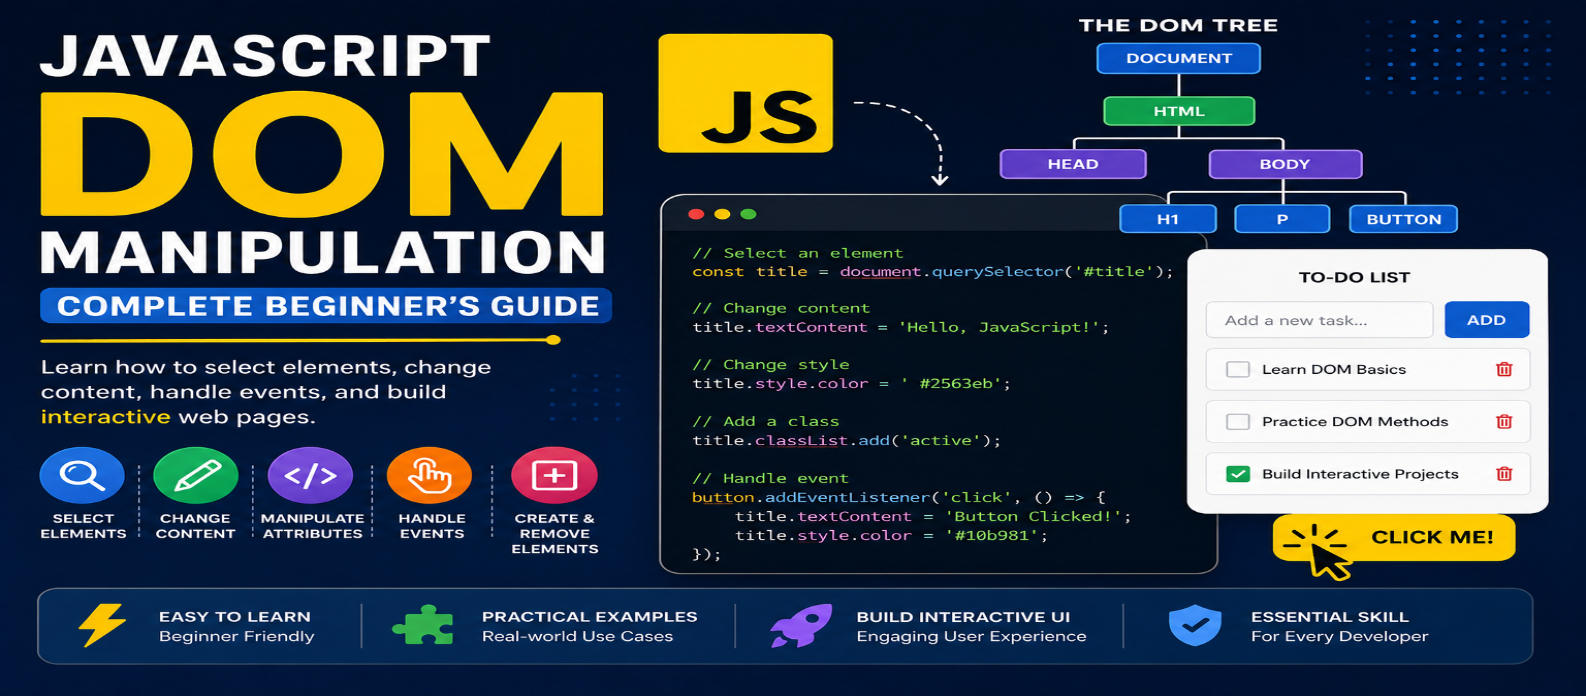Click the Real-world Use Cases subtitle
Image resolution: width=1586 pixels, height=696 pixels.
577,636
